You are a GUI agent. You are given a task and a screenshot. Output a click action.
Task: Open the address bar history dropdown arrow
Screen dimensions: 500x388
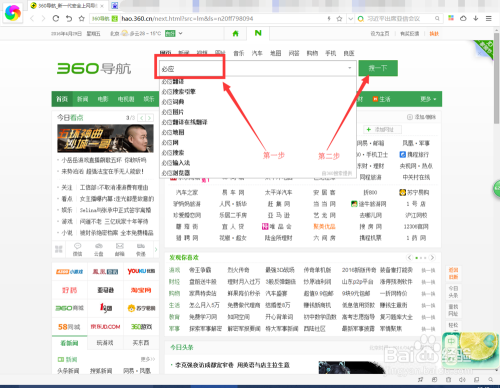[350, 19]
